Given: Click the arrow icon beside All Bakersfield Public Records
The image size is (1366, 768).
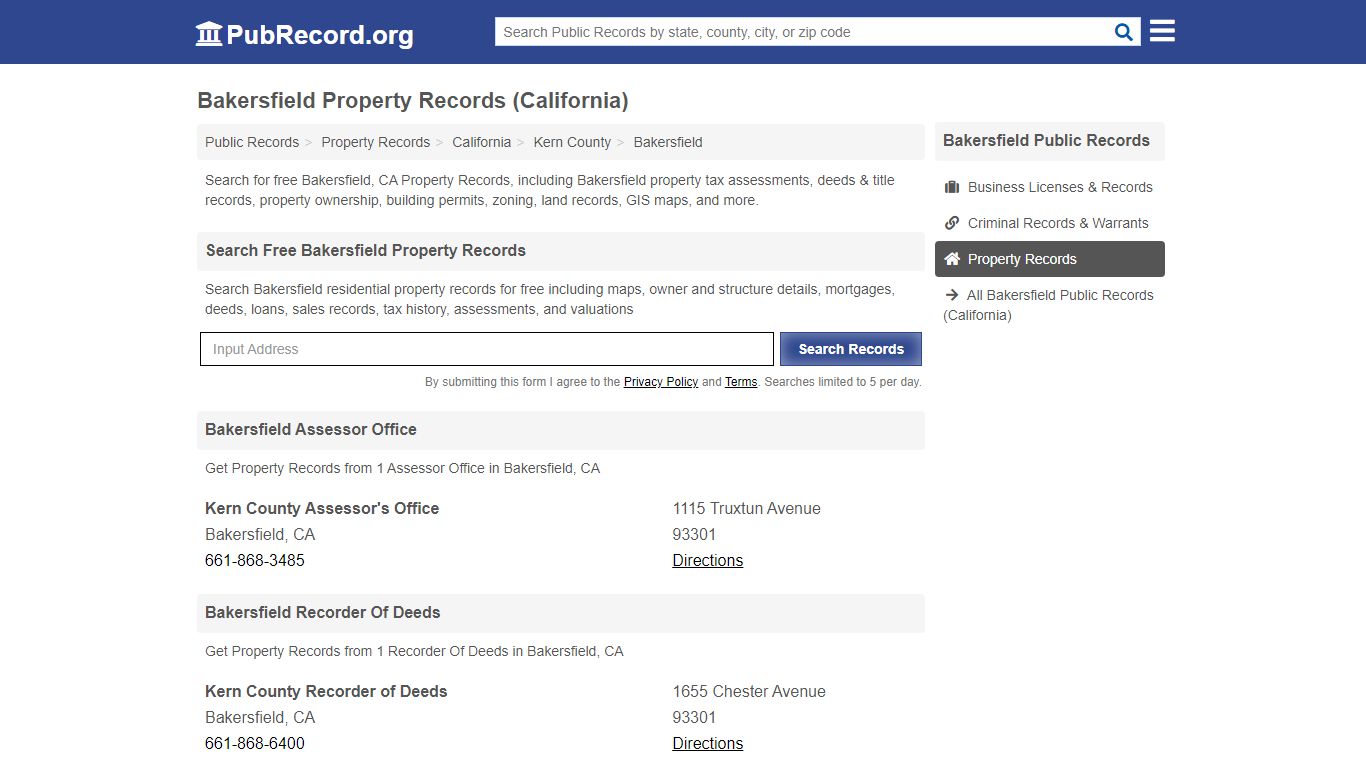Looking at the screenshot, I should [951, 295].
